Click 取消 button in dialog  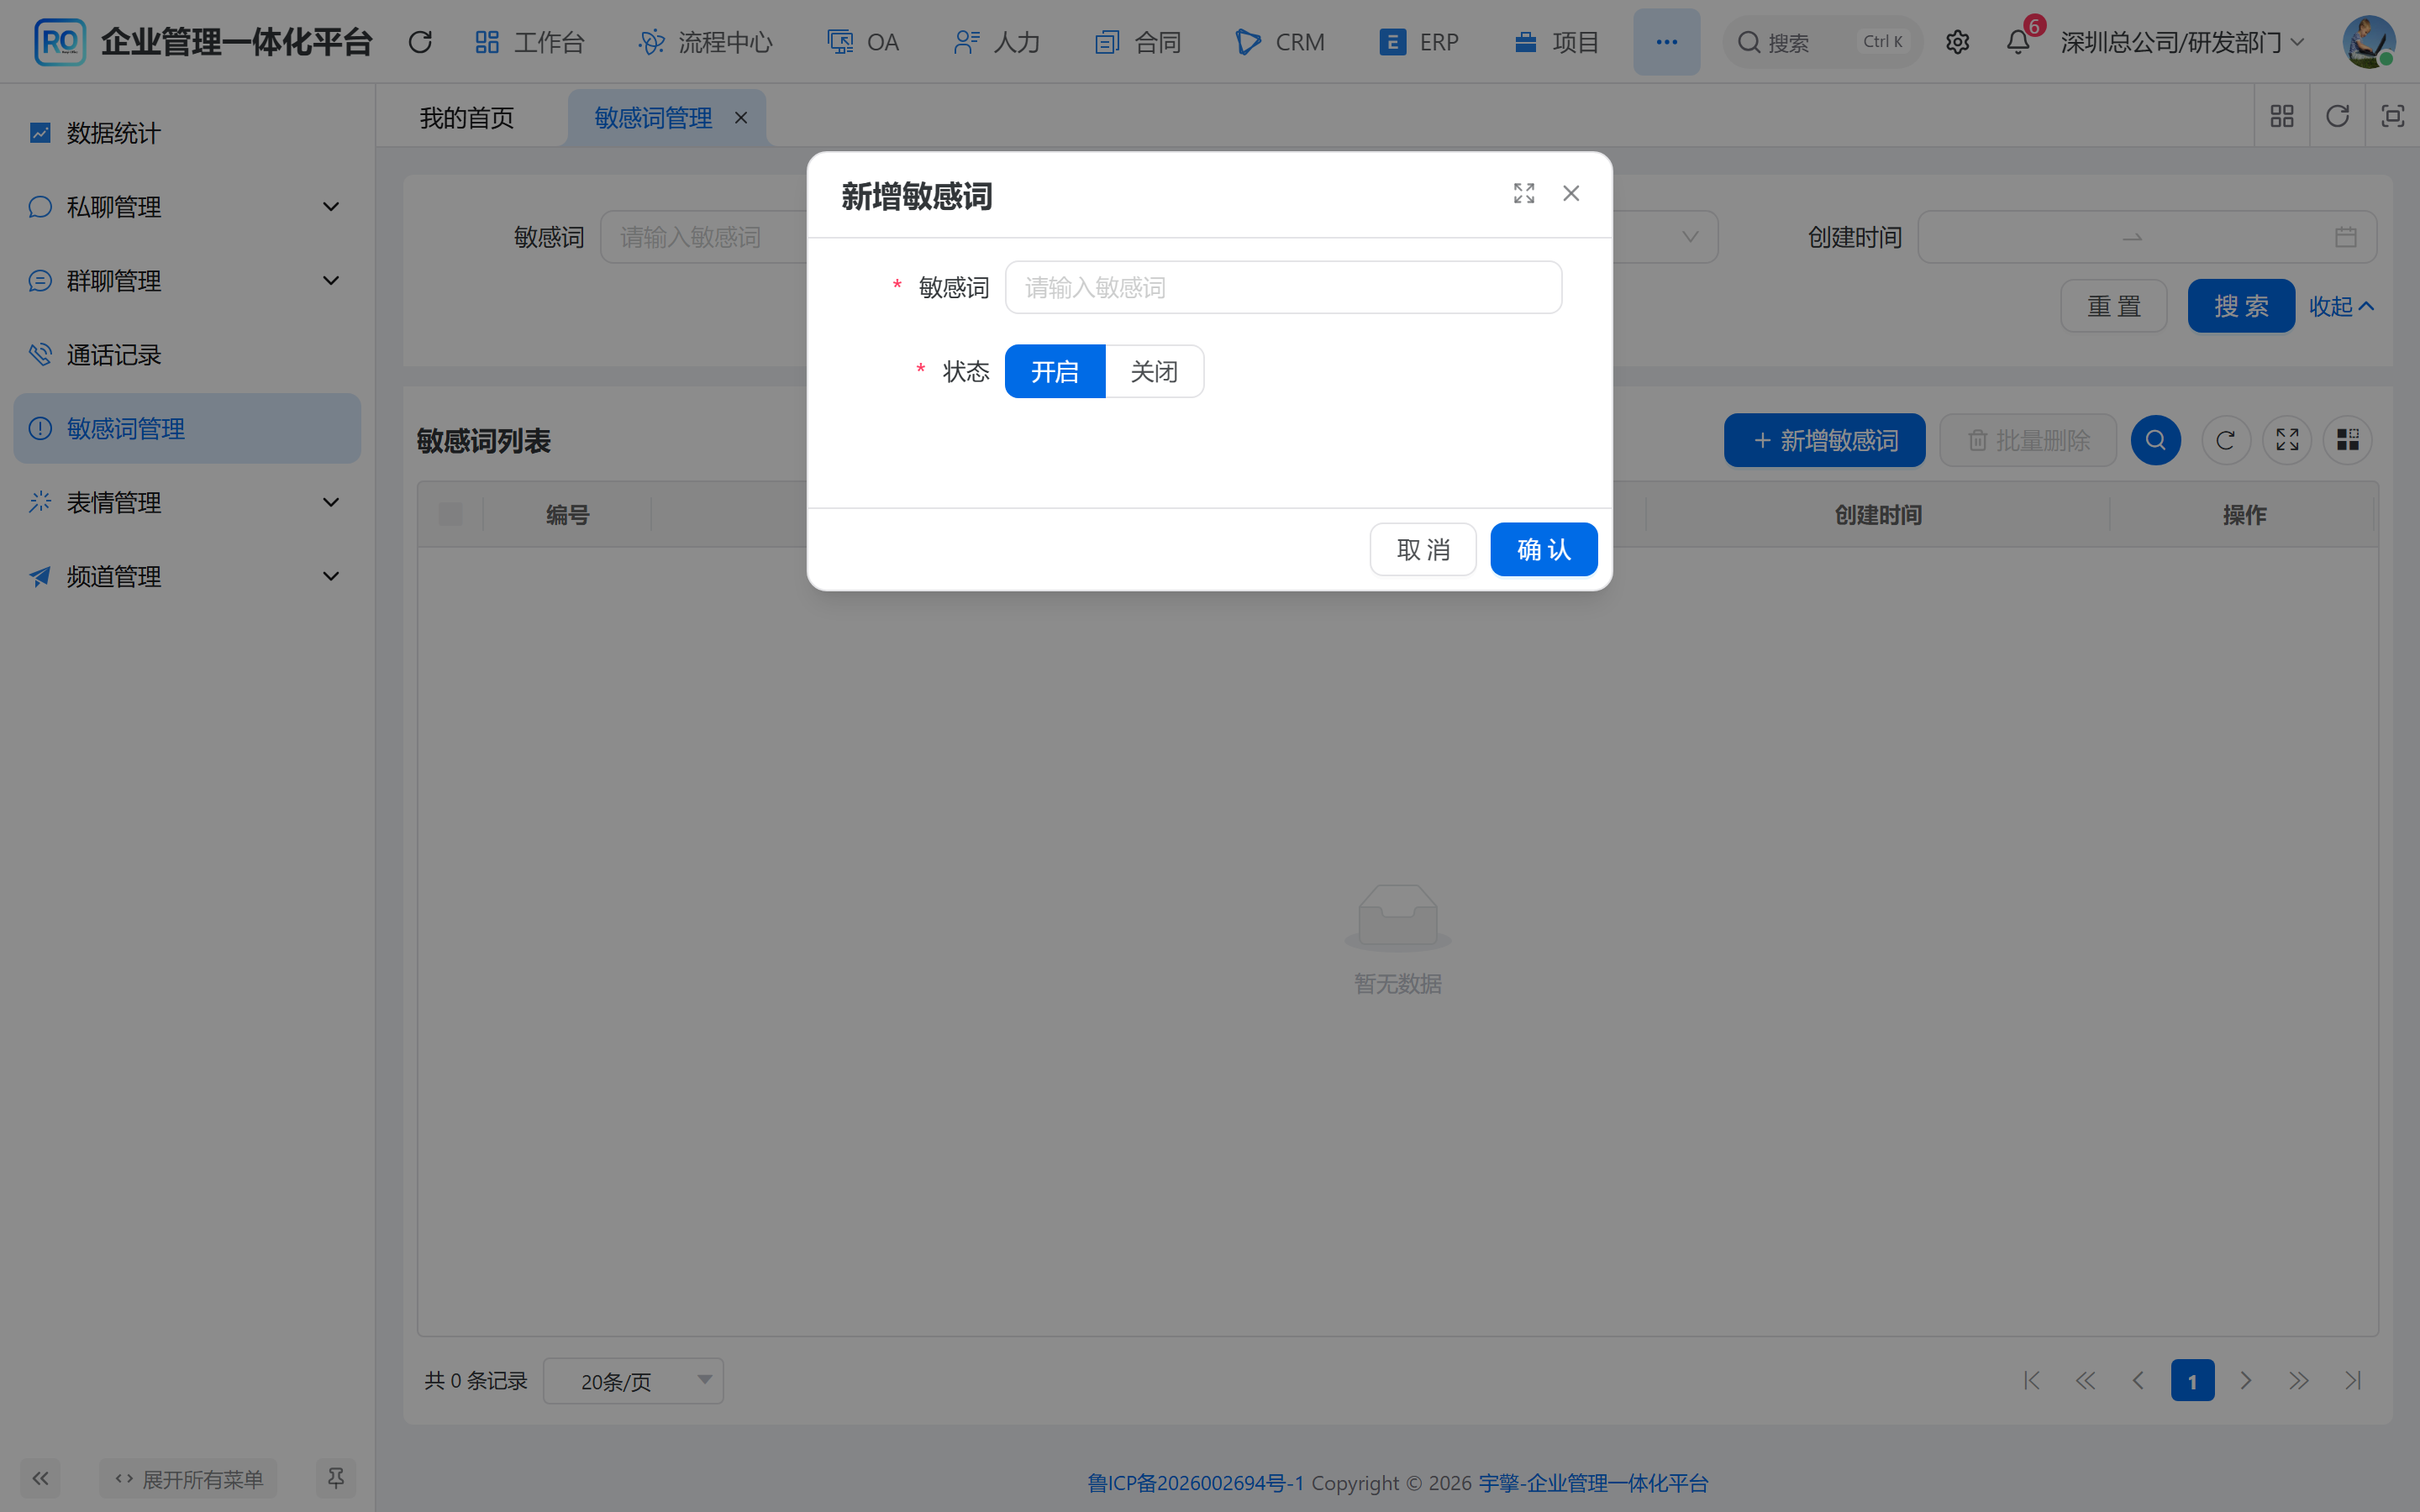coord(1423,549)
